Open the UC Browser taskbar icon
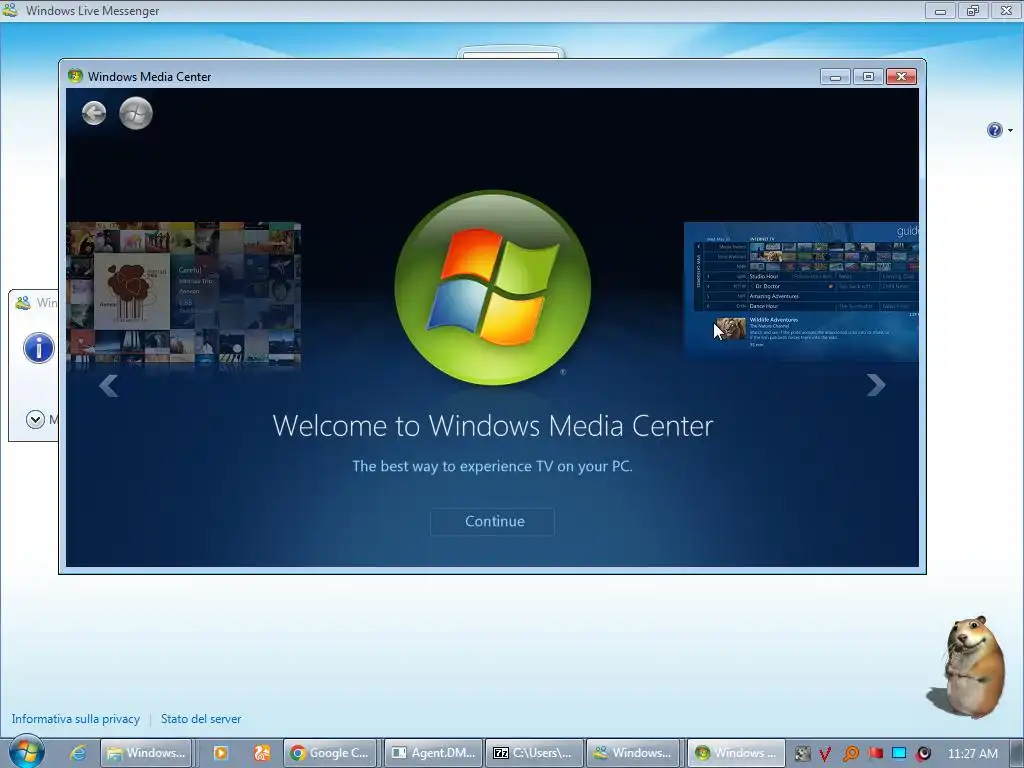 (262, 753)
